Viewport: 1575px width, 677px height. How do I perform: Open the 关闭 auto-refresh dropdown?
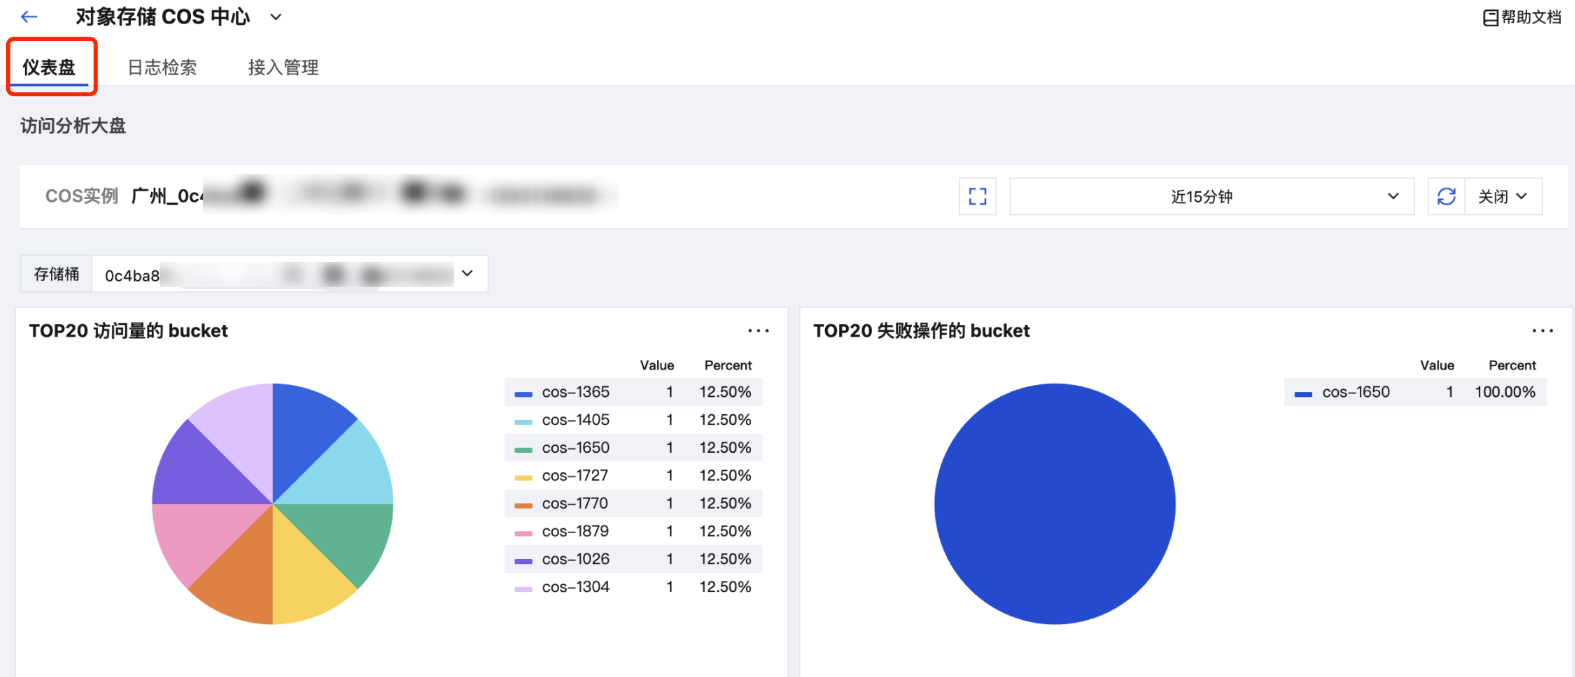pos(1502,197)
